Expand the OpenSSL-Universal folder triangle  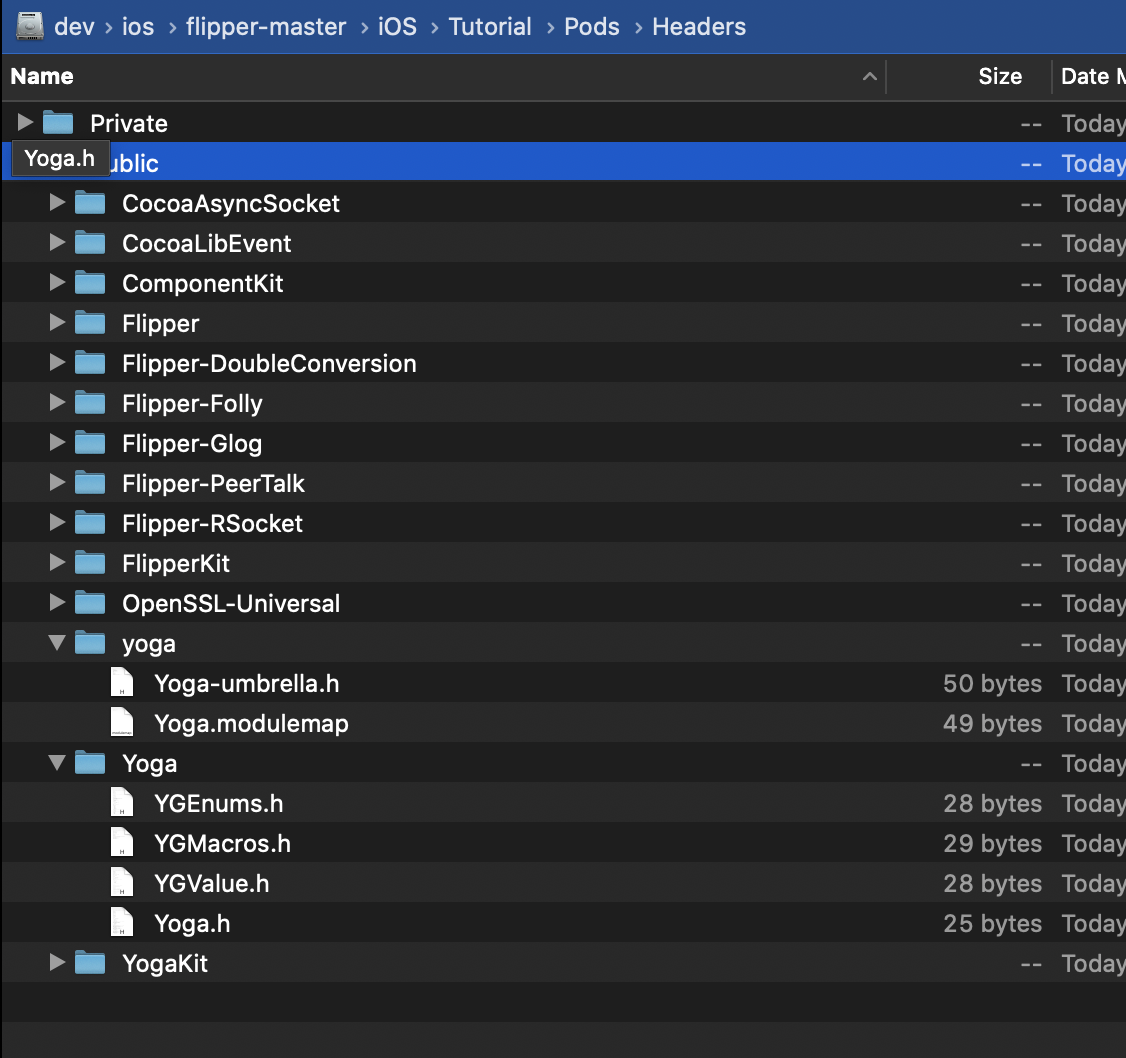(x=57, y=603)
